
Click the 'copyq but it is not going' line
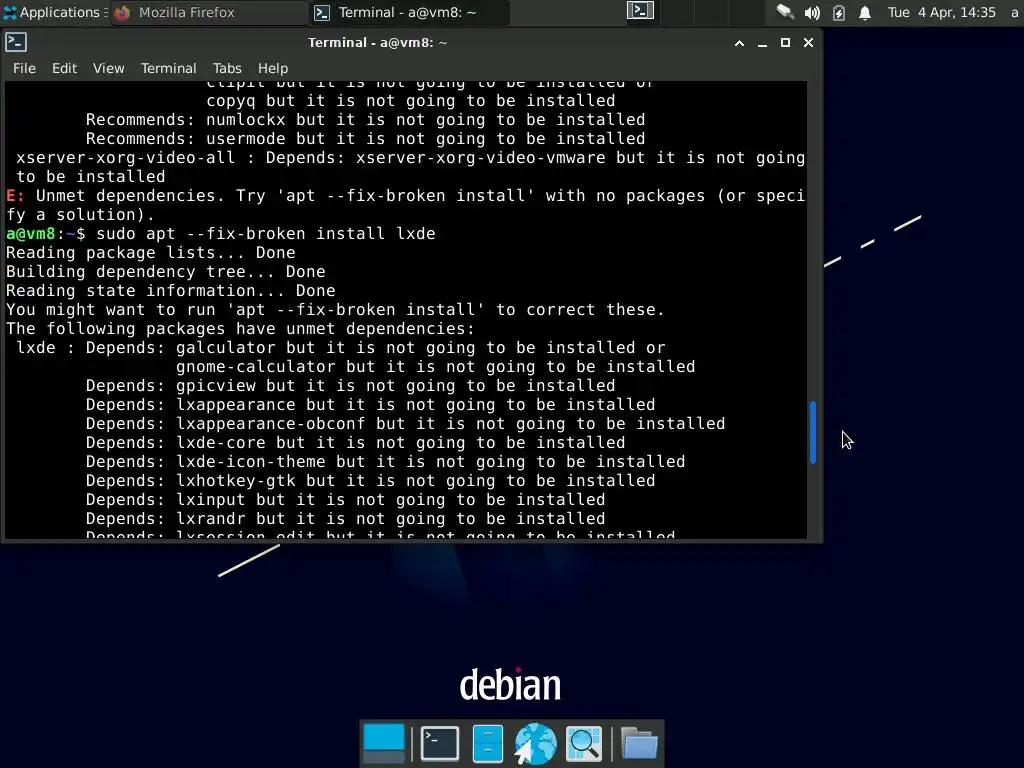pos(411,101)
